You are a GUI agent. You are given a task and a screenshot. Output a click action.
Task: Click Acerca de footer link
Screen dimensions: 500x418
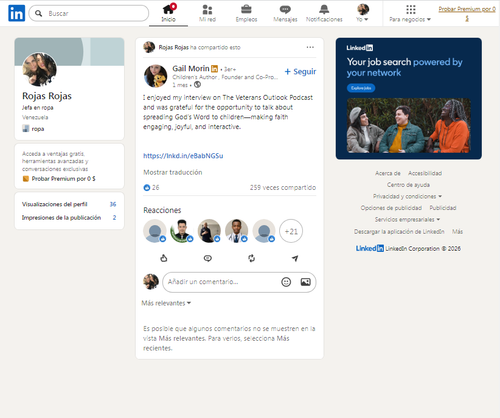(x=388, y=173)
